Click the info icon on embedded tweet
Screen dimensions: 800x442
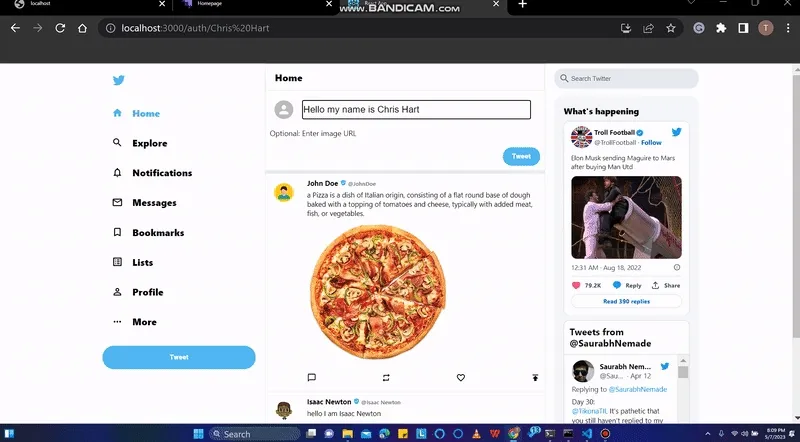677,267
